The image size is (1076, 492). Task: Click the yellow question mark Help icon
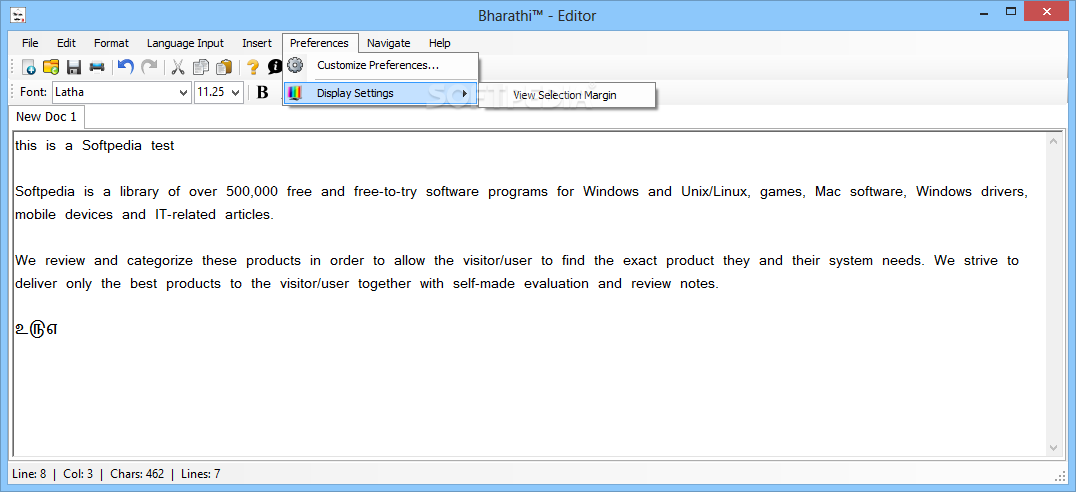point(253,67)
